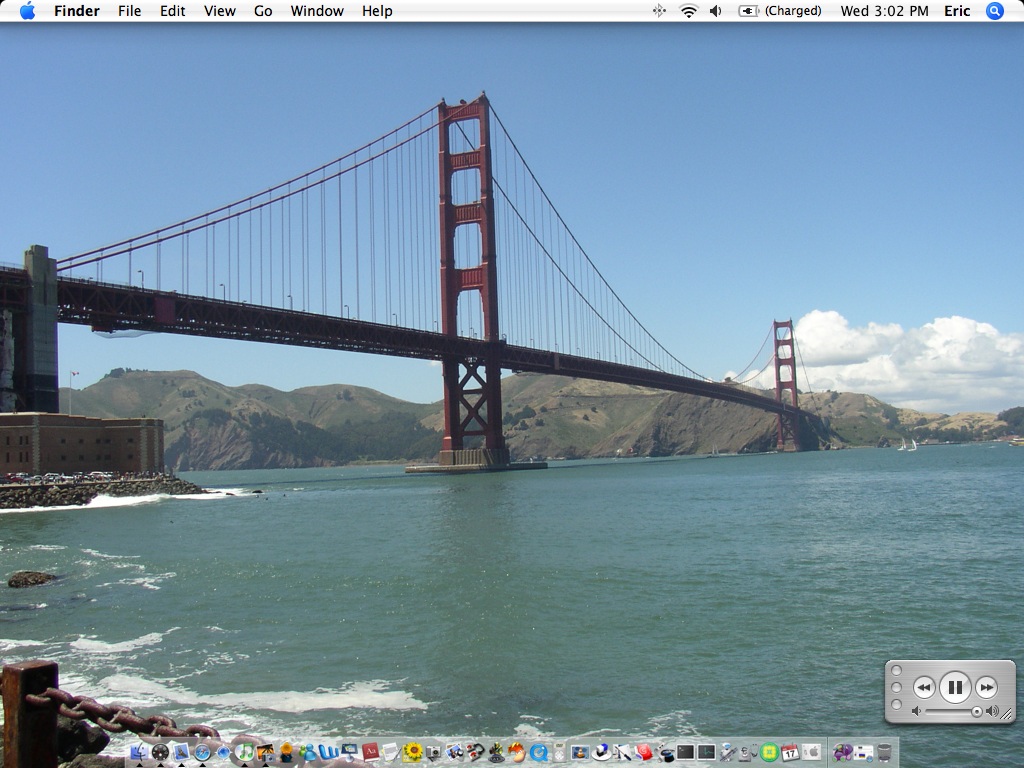Click the Bluetooth status icon
This screenshot has height=768, width=1024.
[659, 10]
